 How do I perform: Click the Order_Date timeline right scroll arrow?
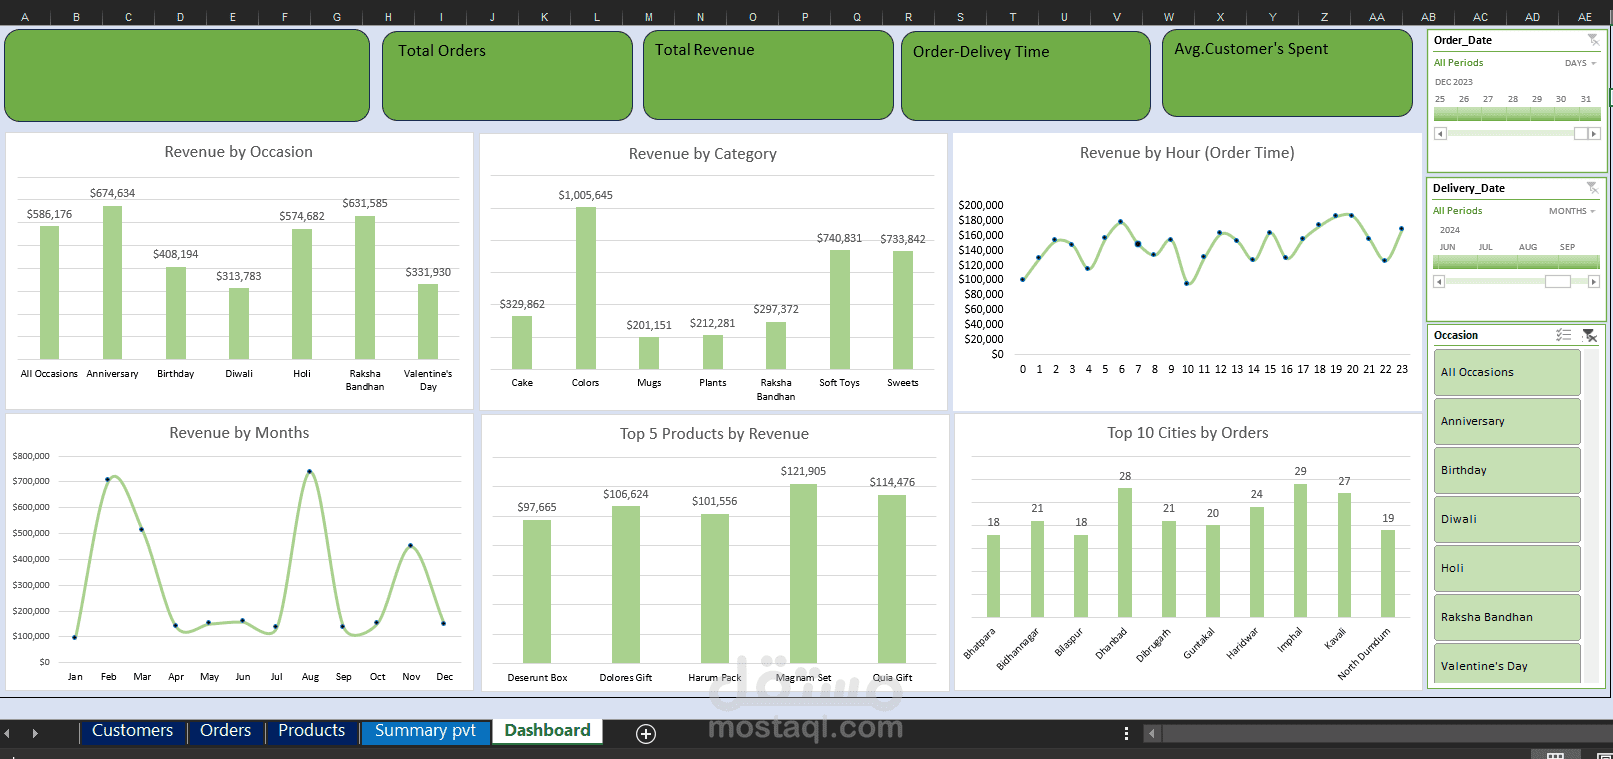pos(1594,133)
